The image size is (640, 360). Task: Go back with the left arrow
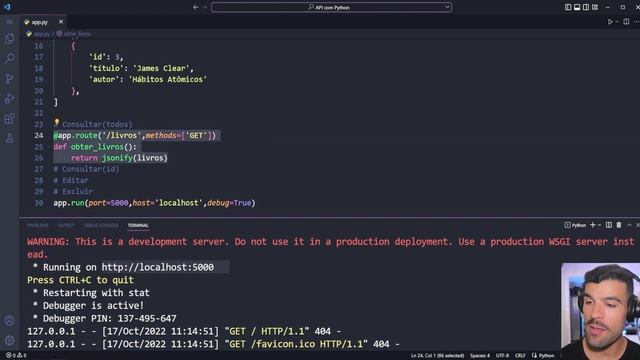click(196, 7)
